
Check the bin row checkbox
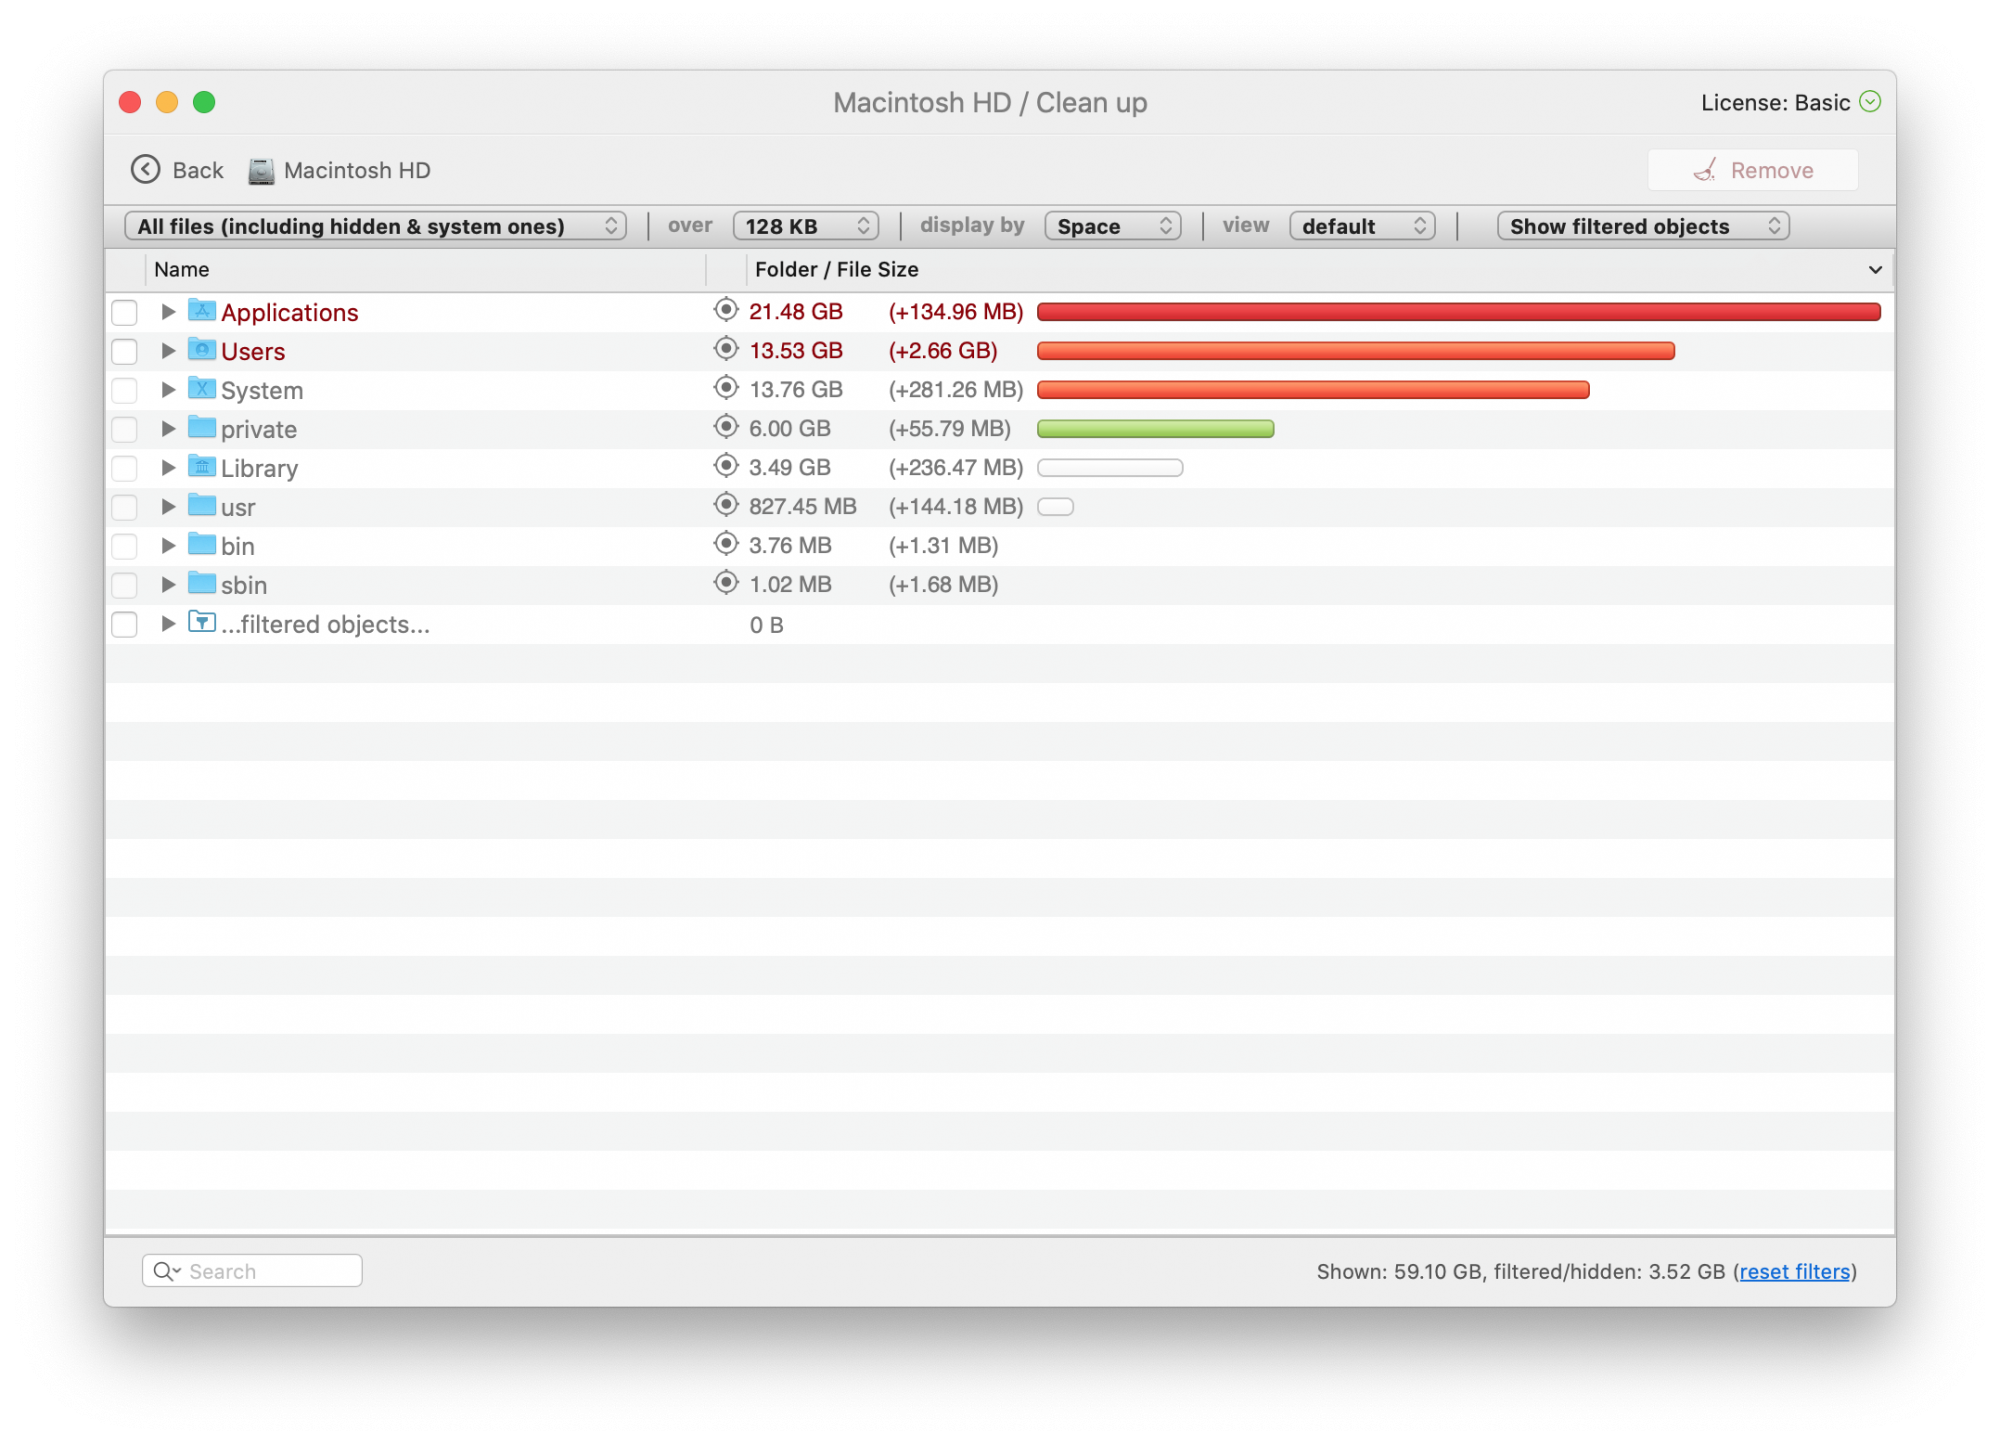[x=124, y=547]
